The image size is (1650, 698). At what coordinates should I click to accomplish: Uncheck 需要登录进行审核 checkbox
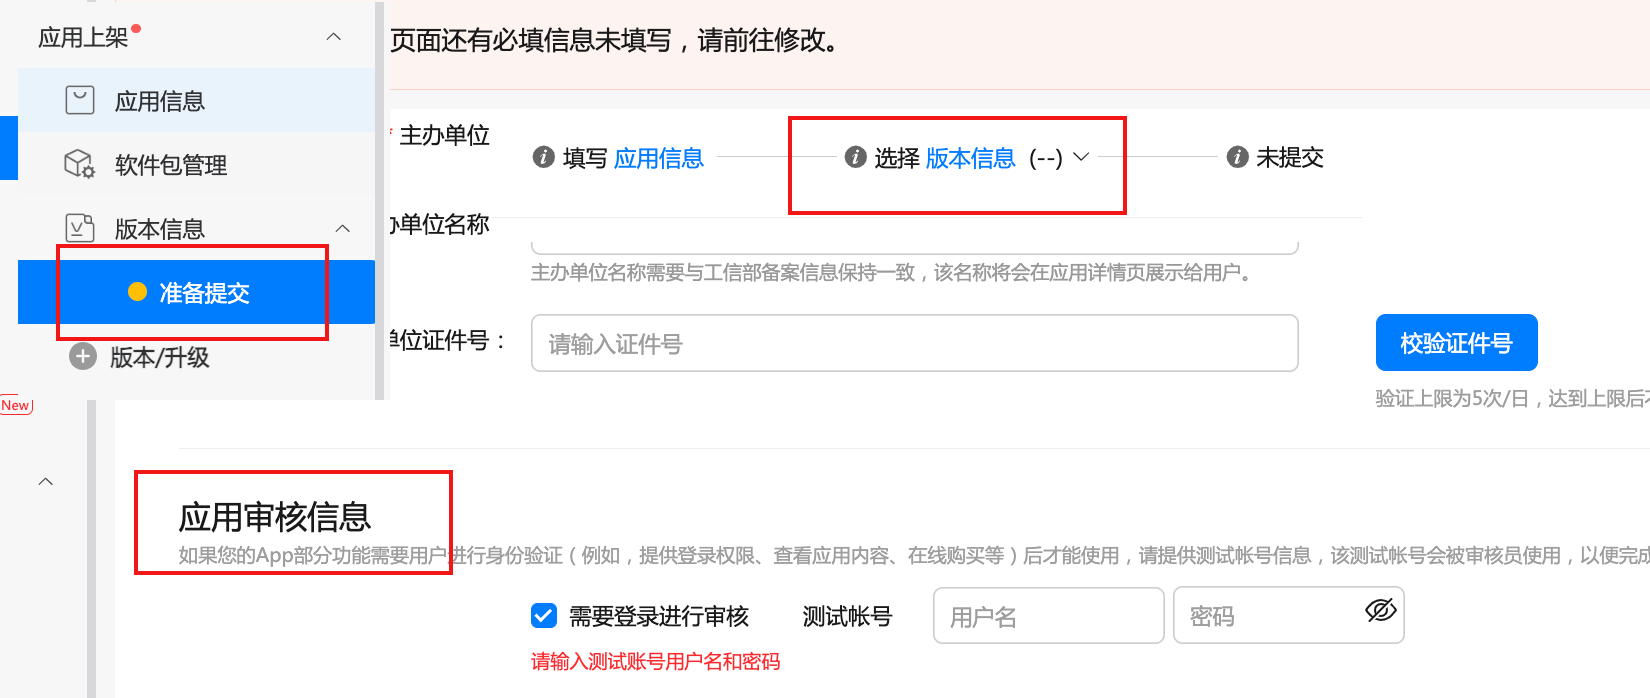[x=544, y=615]
